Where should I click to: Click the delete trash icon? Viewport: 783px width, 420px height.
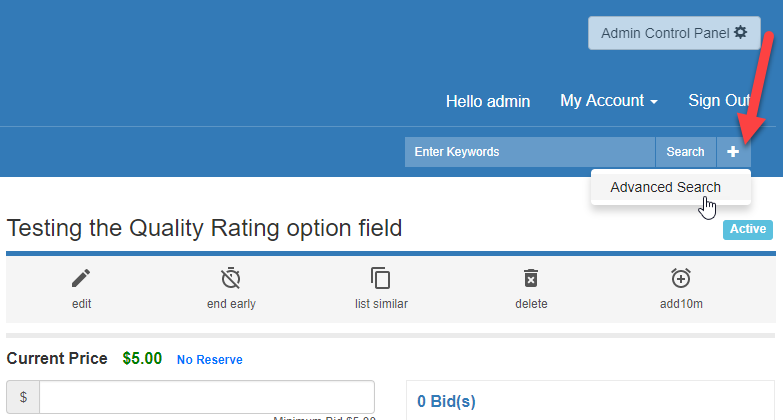pyautogui.click(x=531, y=278)
